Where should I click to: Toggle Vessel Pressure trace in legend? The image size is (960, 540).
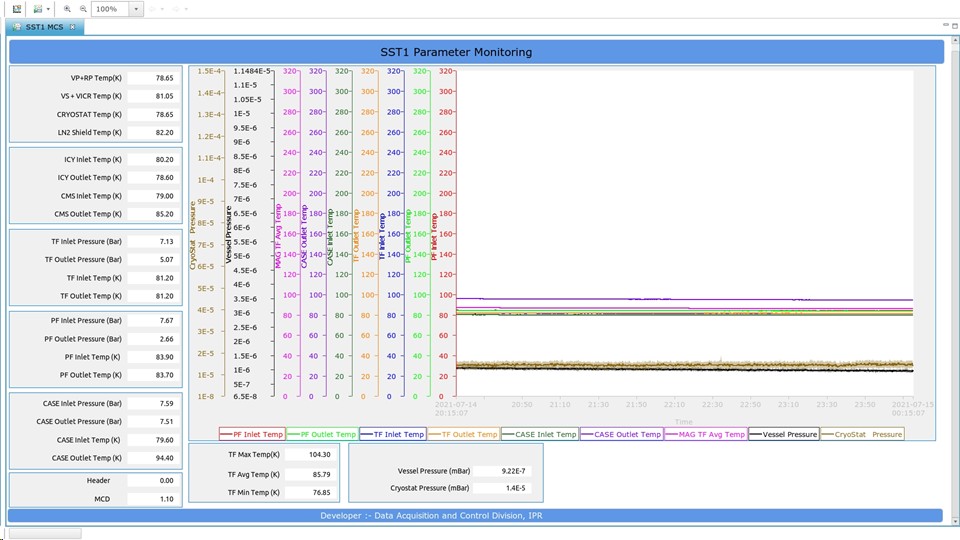coord(783,434)
